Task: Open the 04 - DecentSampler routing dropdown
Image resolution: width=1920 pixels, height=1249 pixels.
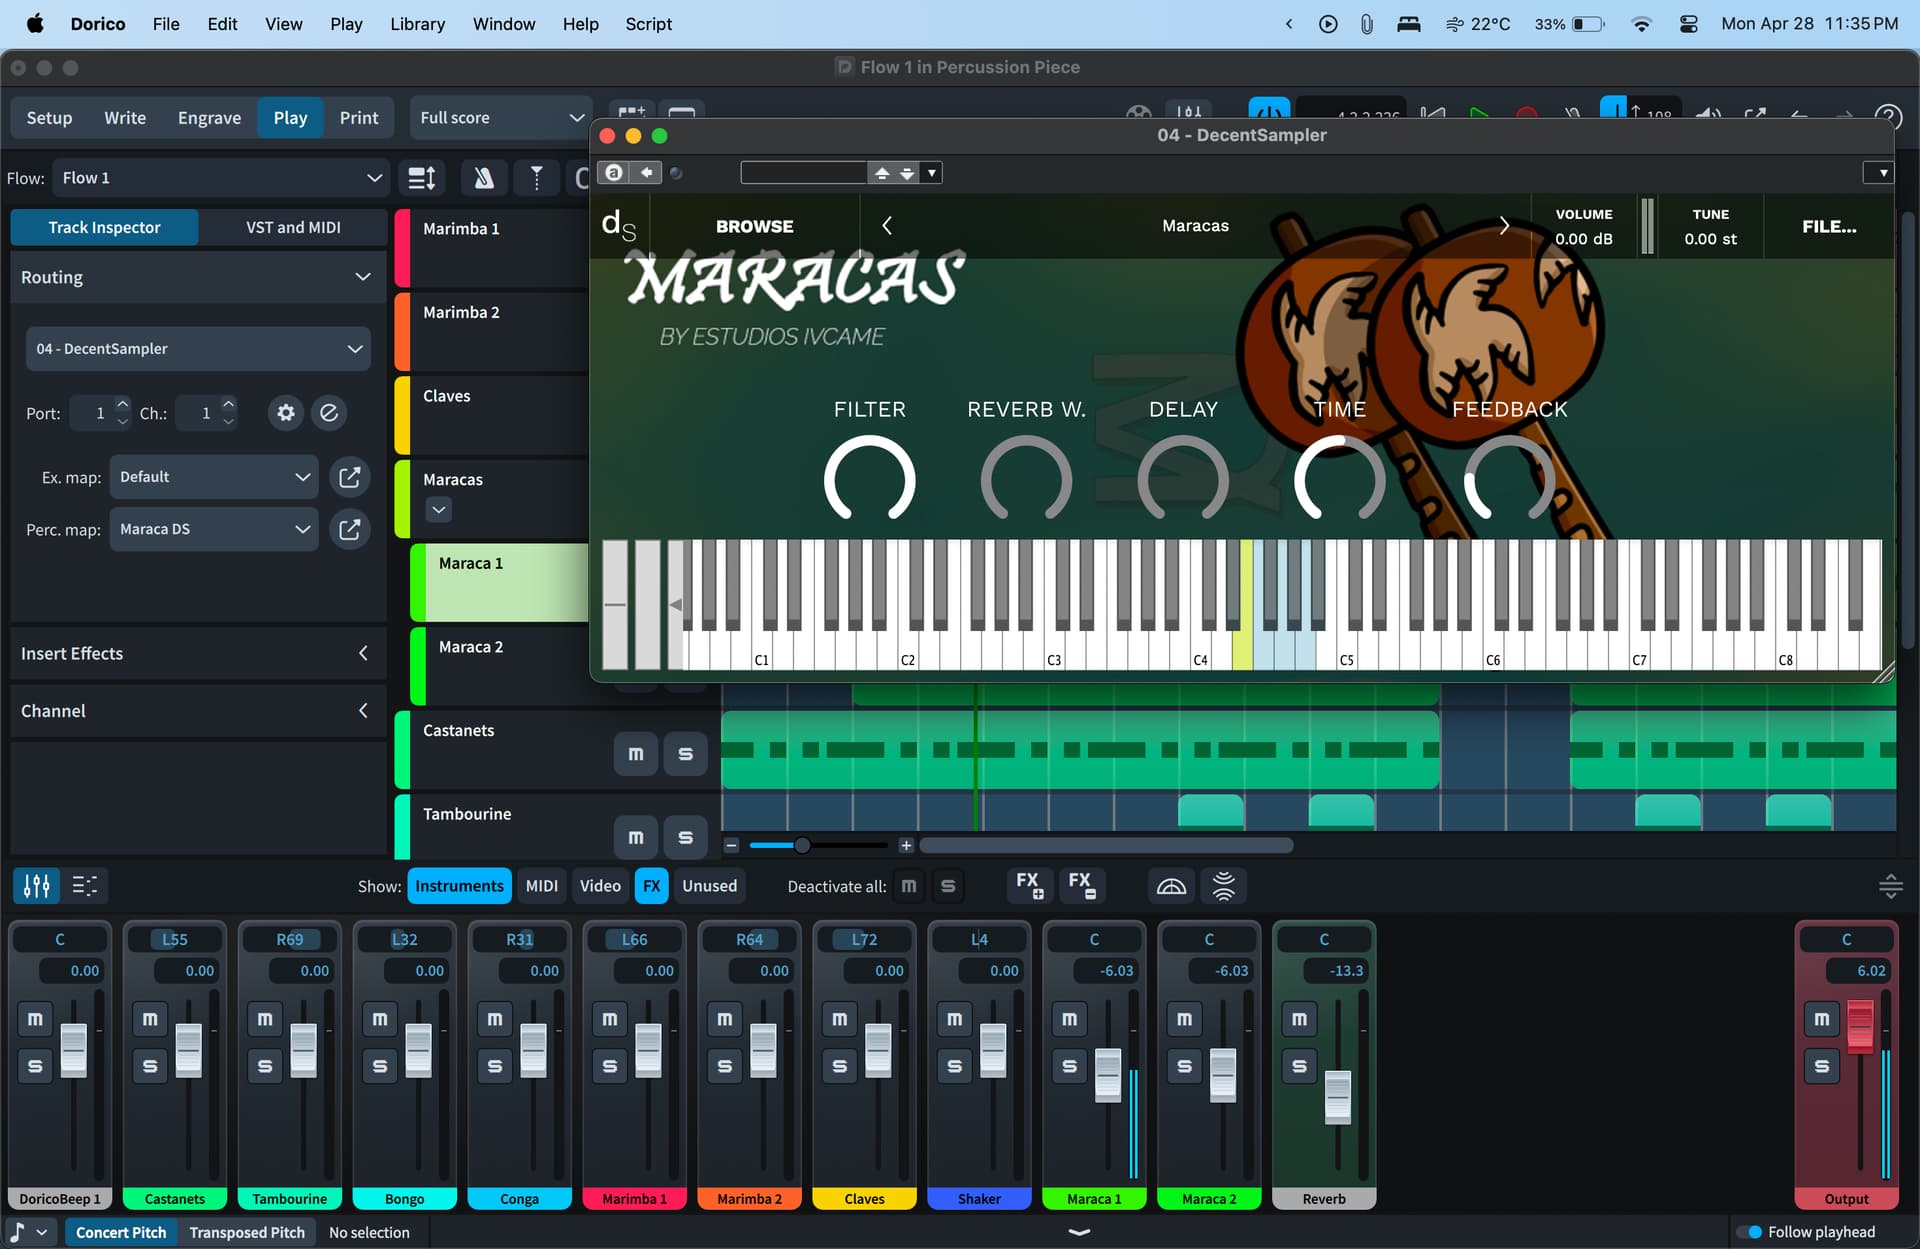Action: 198,349
